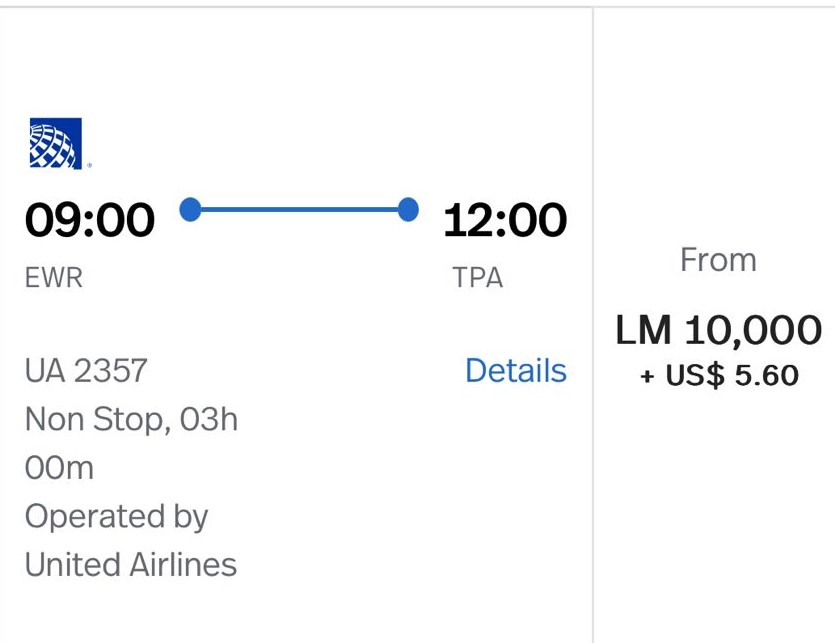Select the LM 10,000 miles fare
Viewport: 835px width, 643px height.
(x=718, y=330)
